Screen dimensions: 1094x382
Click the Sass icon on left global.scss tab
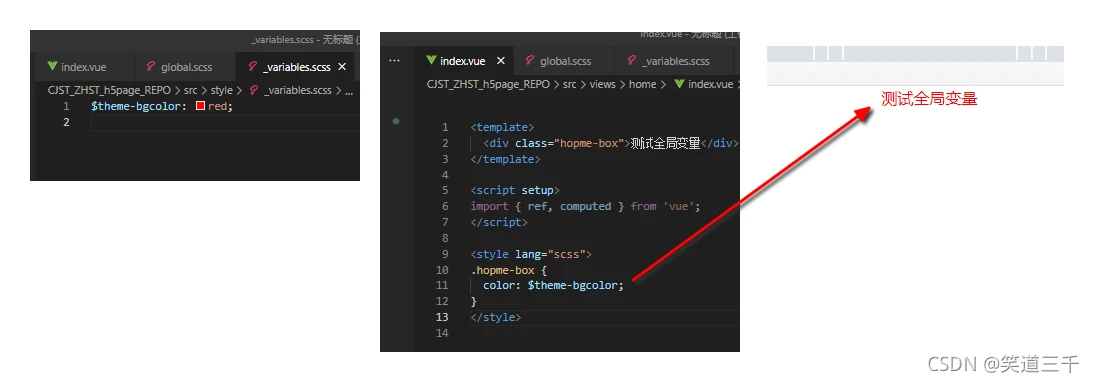tap(151, 67)
